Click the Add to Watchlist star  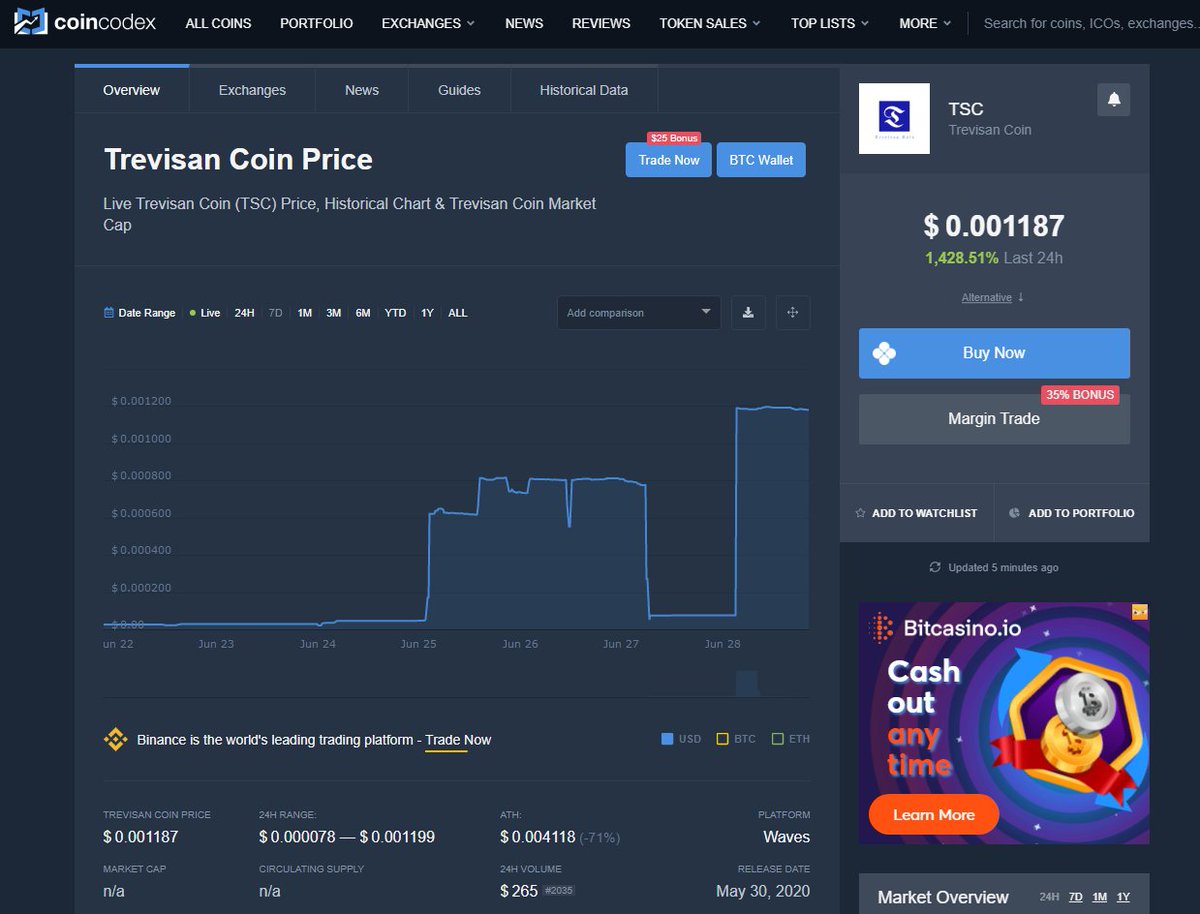coord(861,513)
